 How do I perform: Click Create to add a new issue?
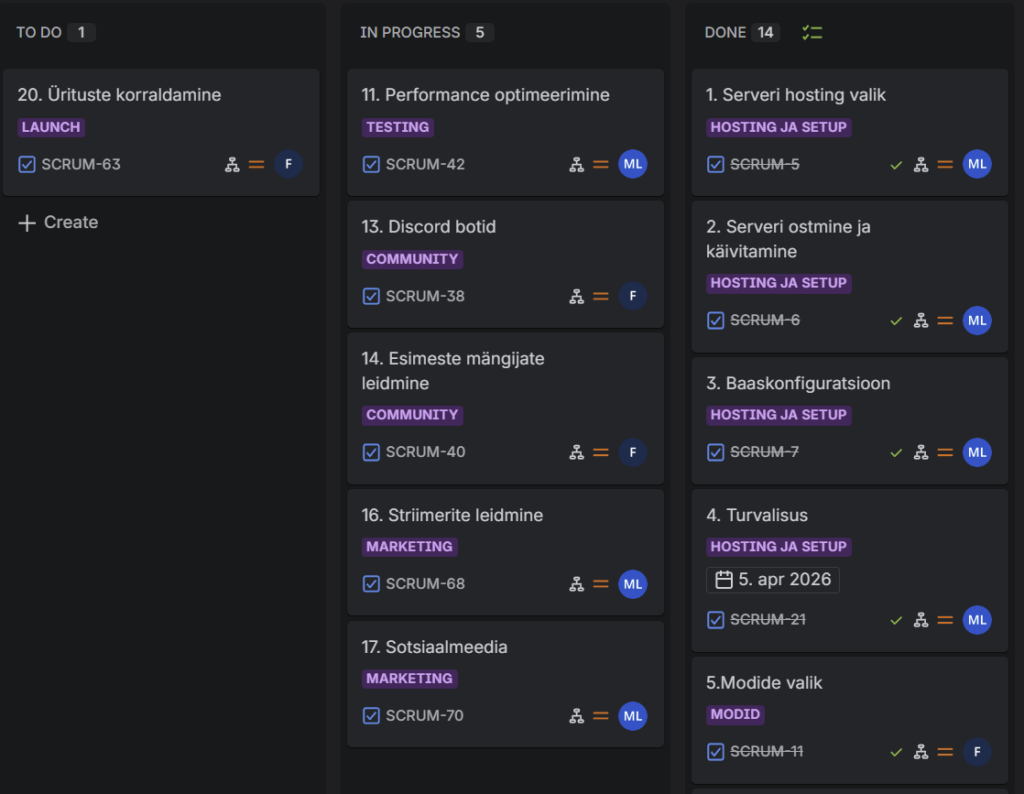pyautogui.click(x=58, y=223)
